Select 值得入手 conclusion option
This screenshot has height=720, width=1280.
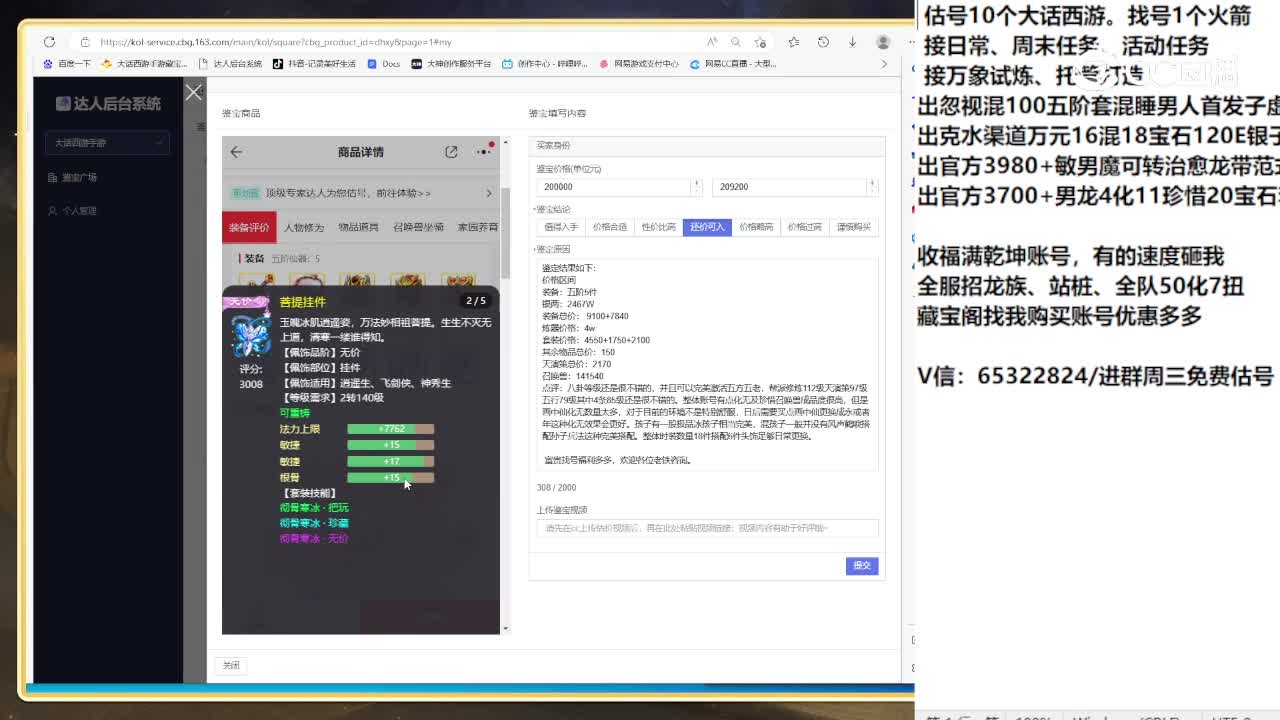click(x=561, y=227)
